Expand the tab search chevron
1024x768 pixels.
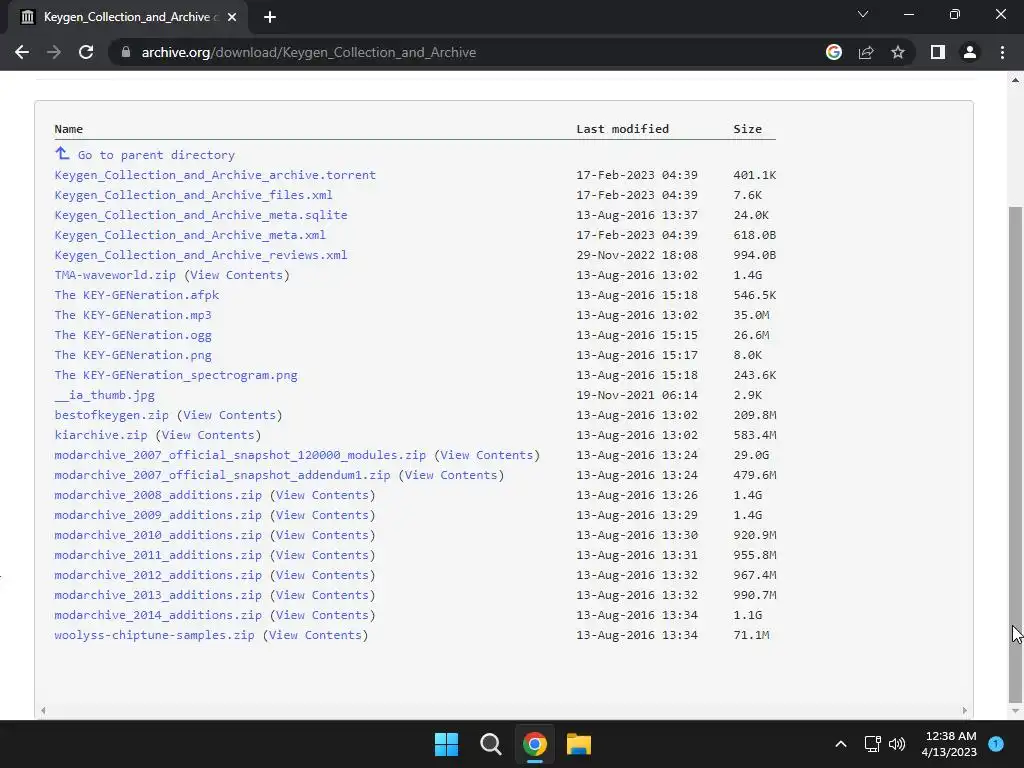(863, 14)
